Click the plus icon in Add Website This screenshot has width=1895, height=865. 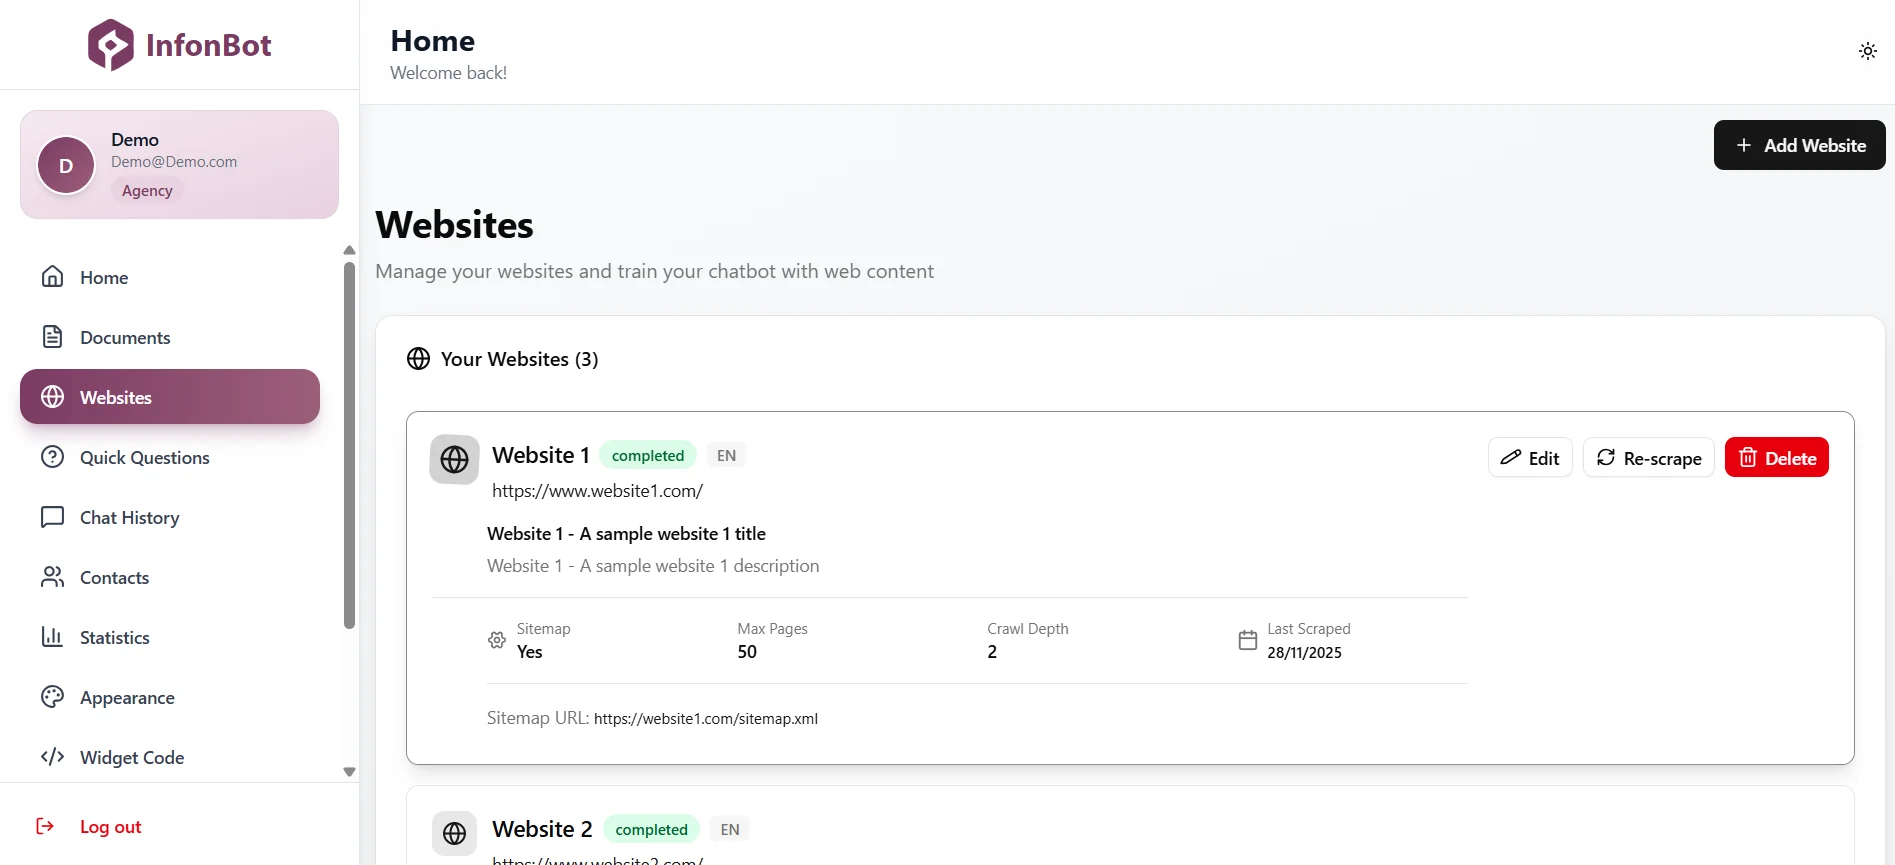(x=1744, y=145)
